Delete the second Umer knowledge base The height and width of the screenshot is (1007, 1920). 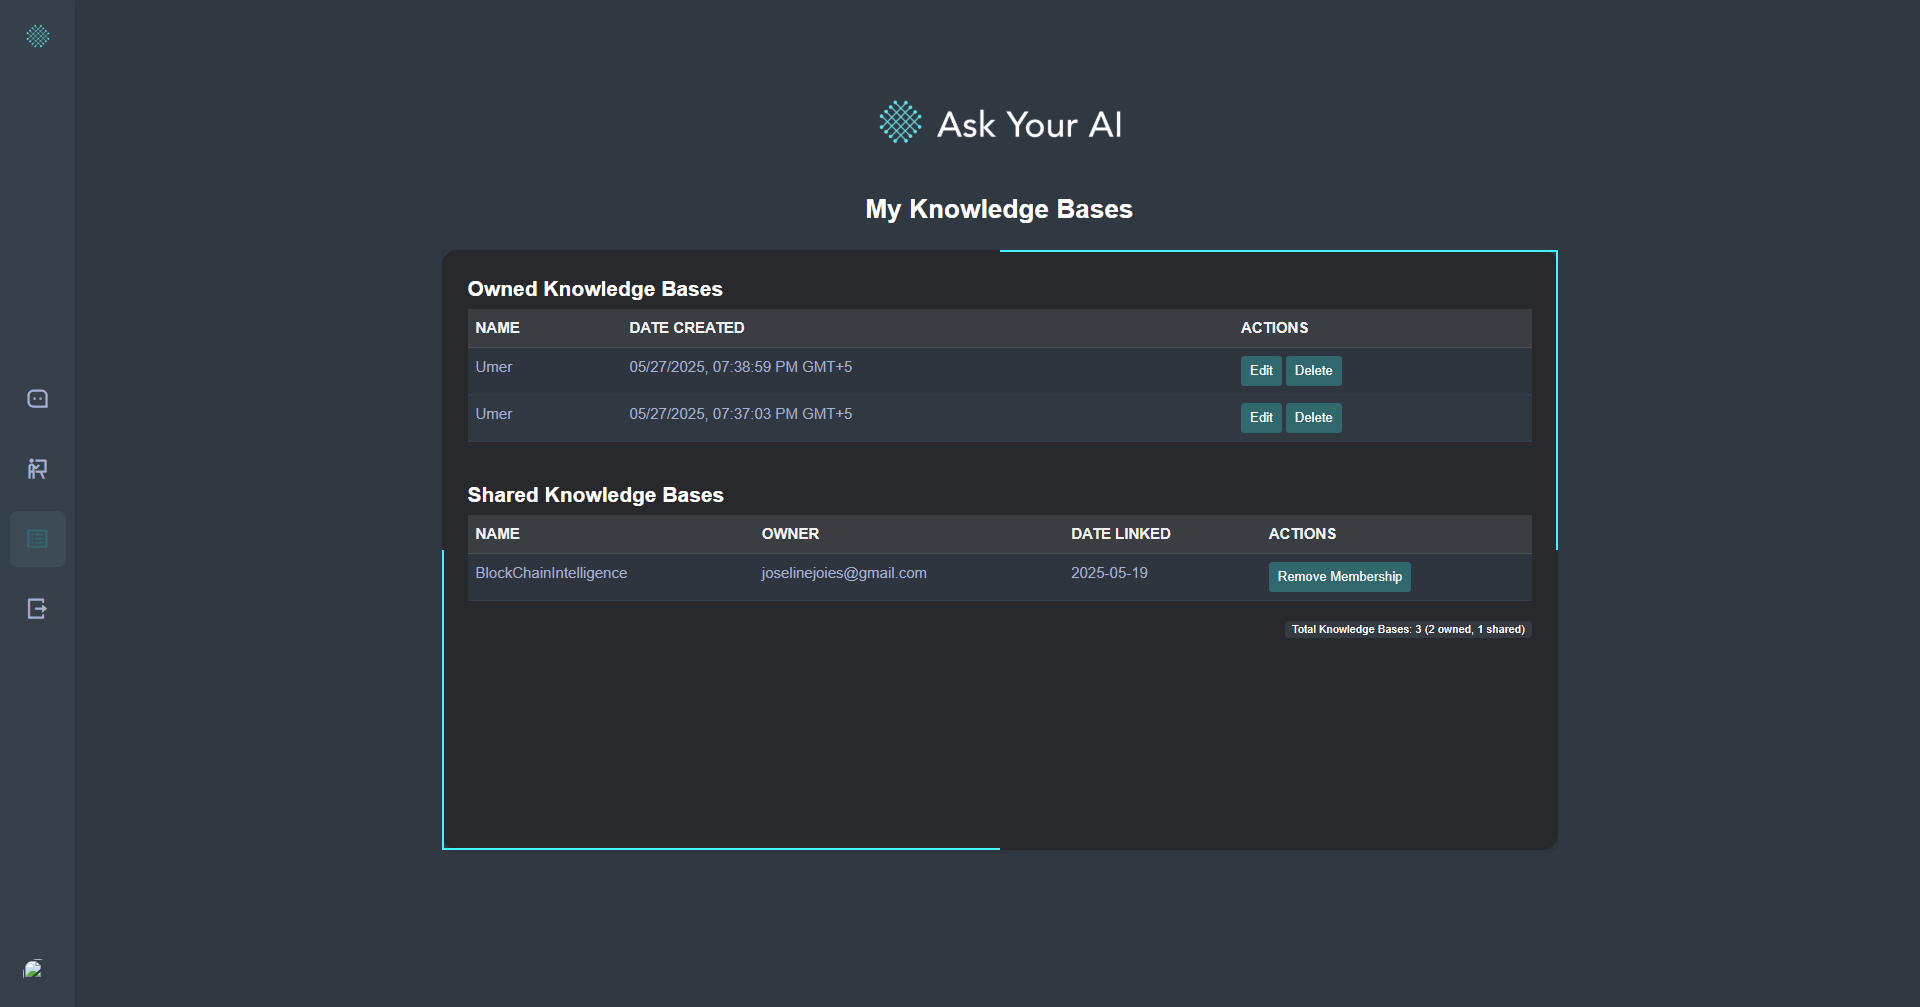(1313, 417)
